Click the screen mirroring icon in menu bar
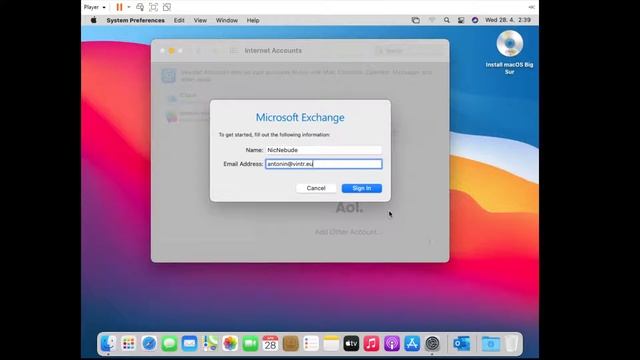 (416, 20)
